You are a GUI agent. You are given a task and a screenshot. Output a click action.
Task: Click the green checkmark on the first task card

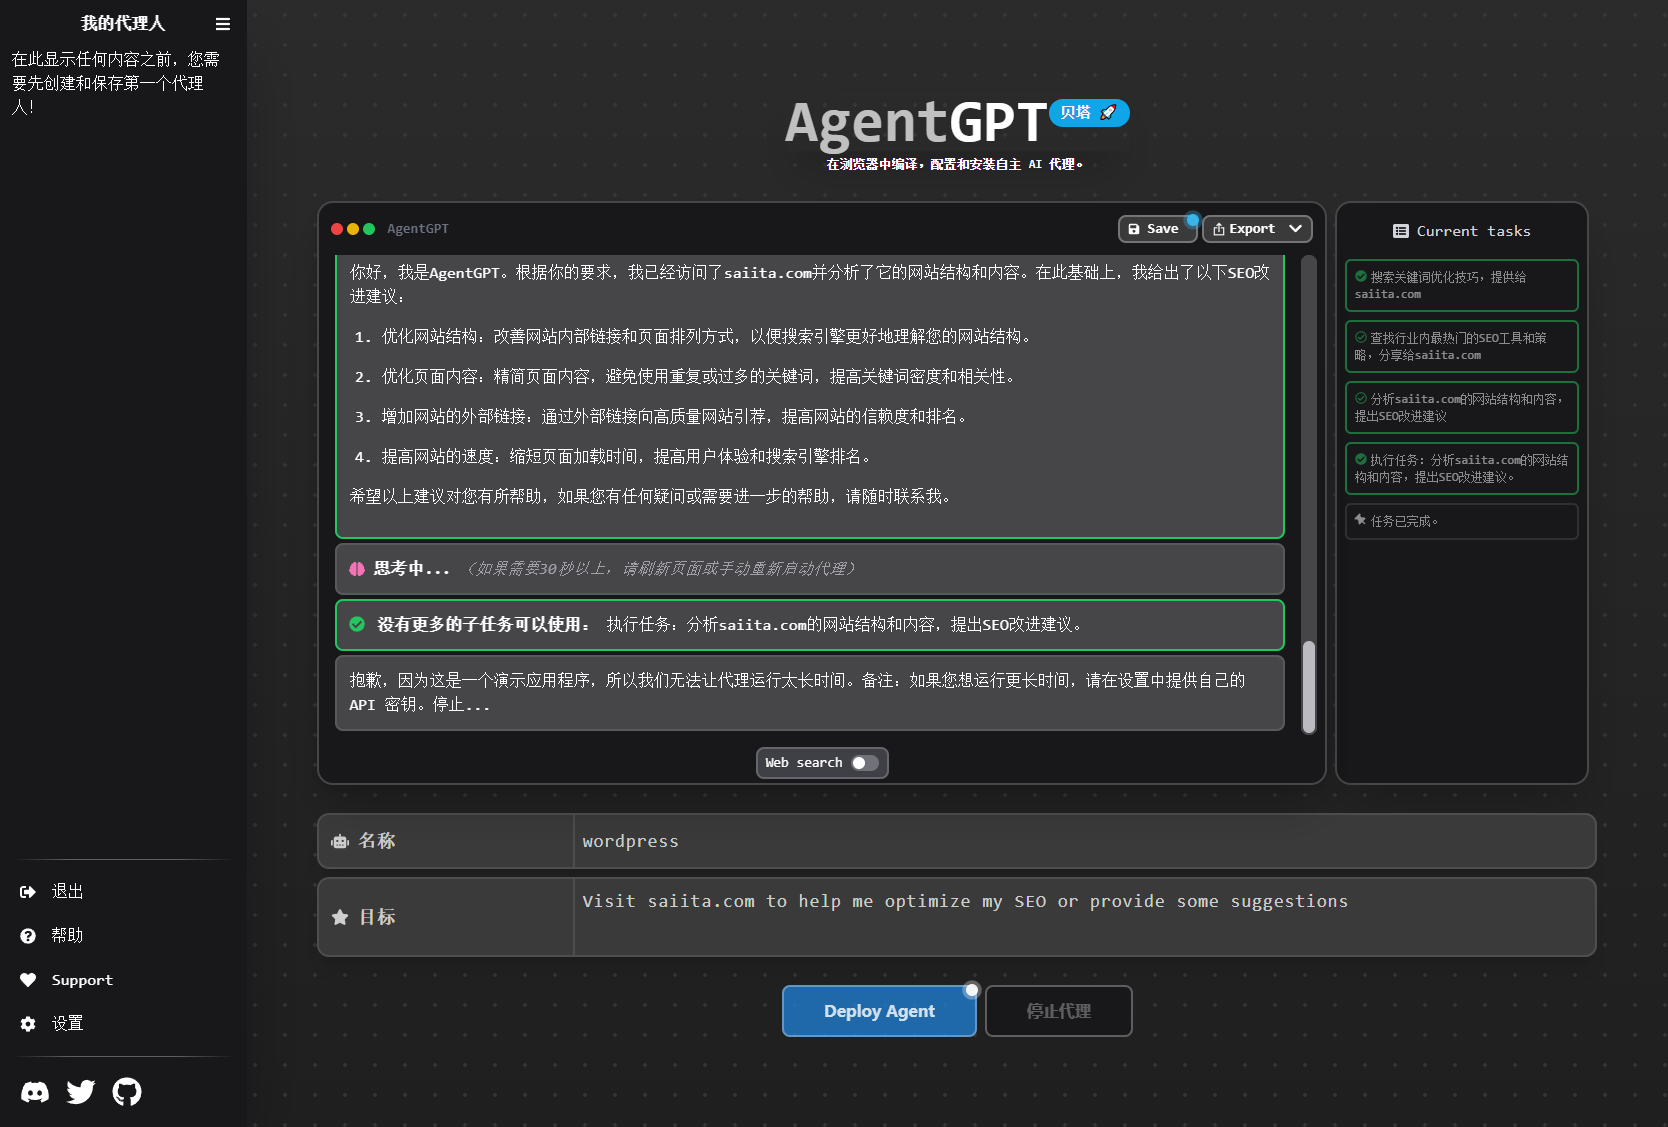(1360, 278)
